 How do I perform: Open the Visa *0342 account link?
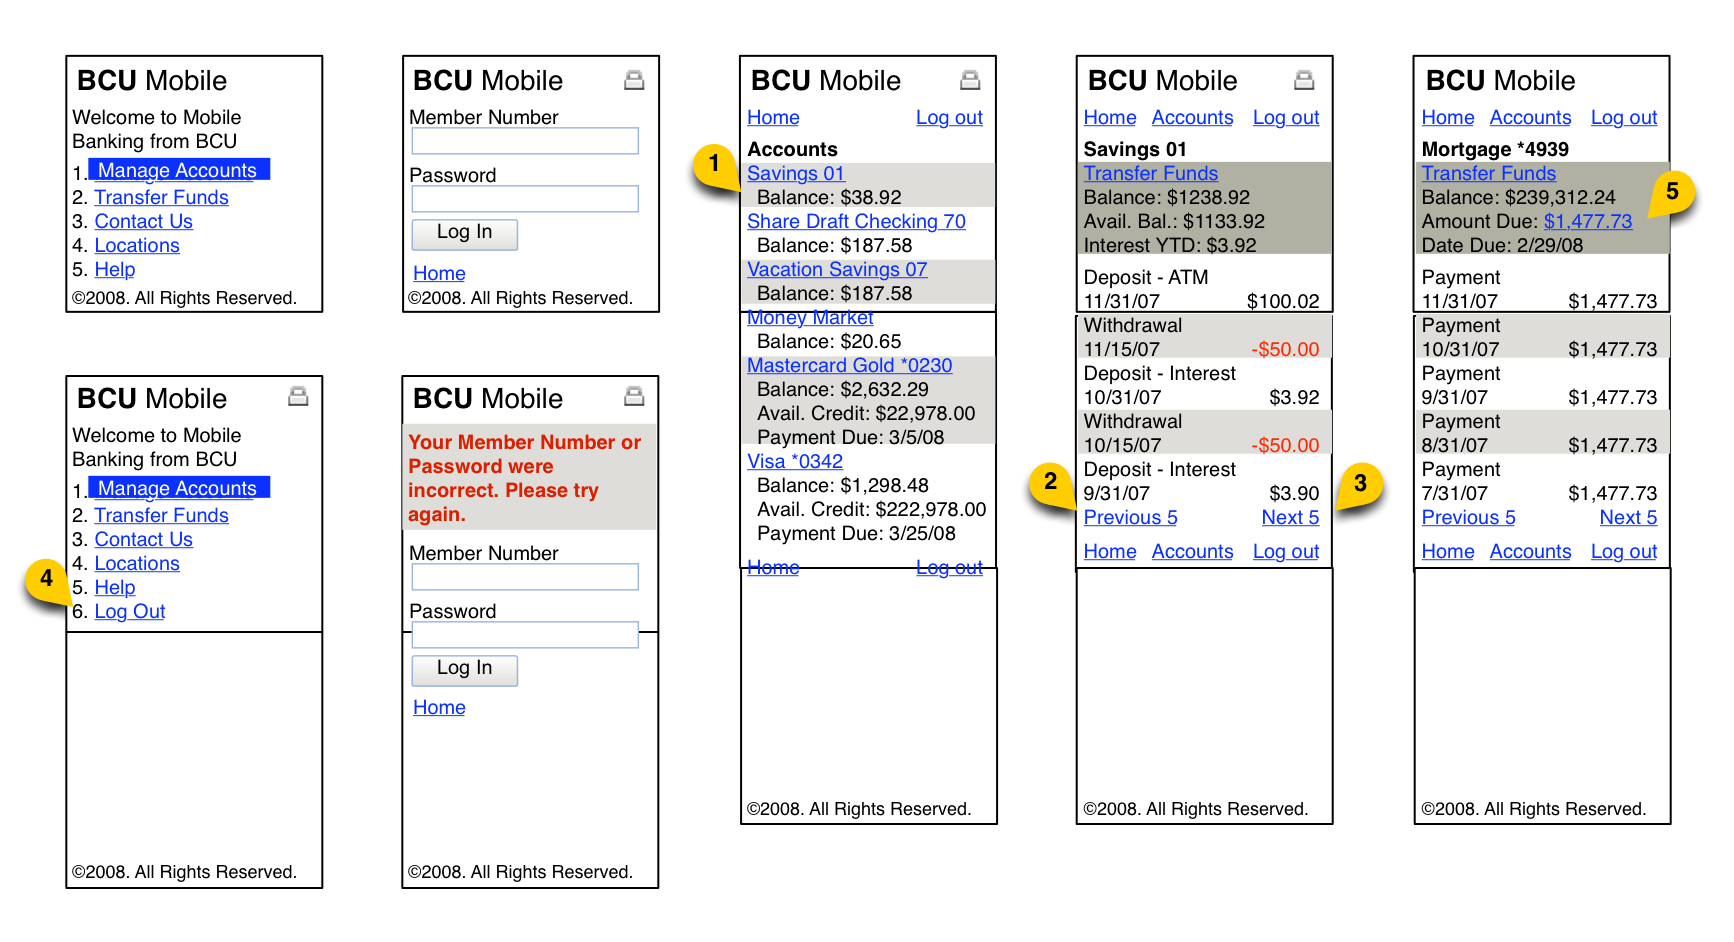tap(795, 461)
